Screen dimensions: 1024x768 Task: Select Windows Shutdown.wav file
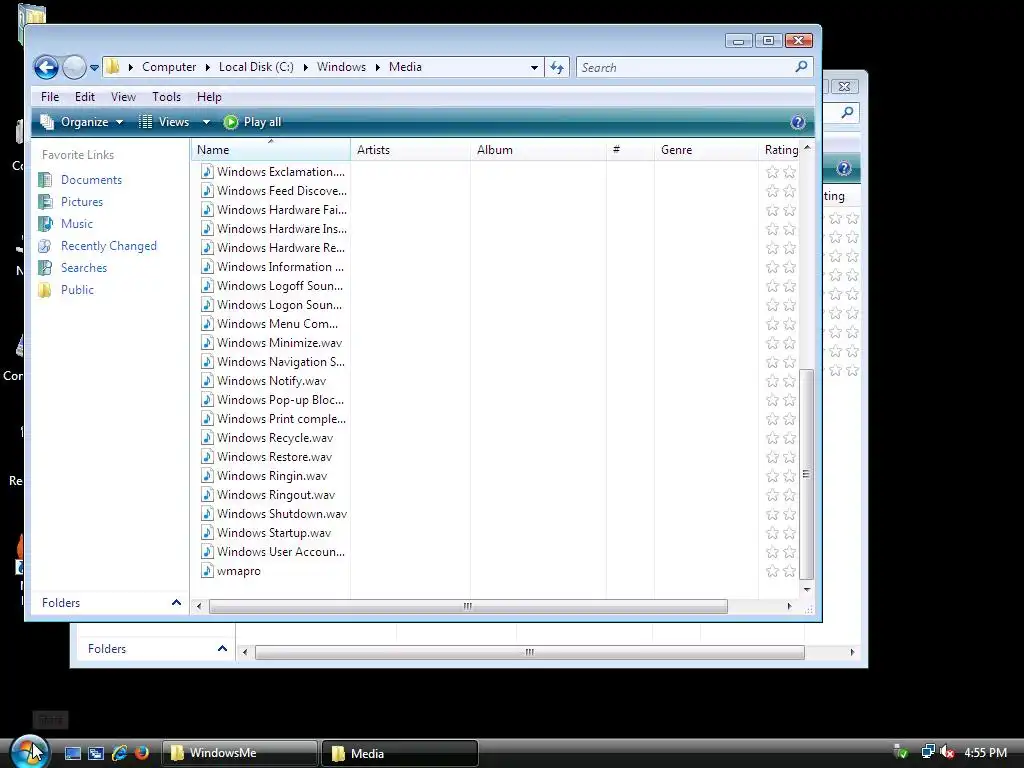[x=282, y=513]
